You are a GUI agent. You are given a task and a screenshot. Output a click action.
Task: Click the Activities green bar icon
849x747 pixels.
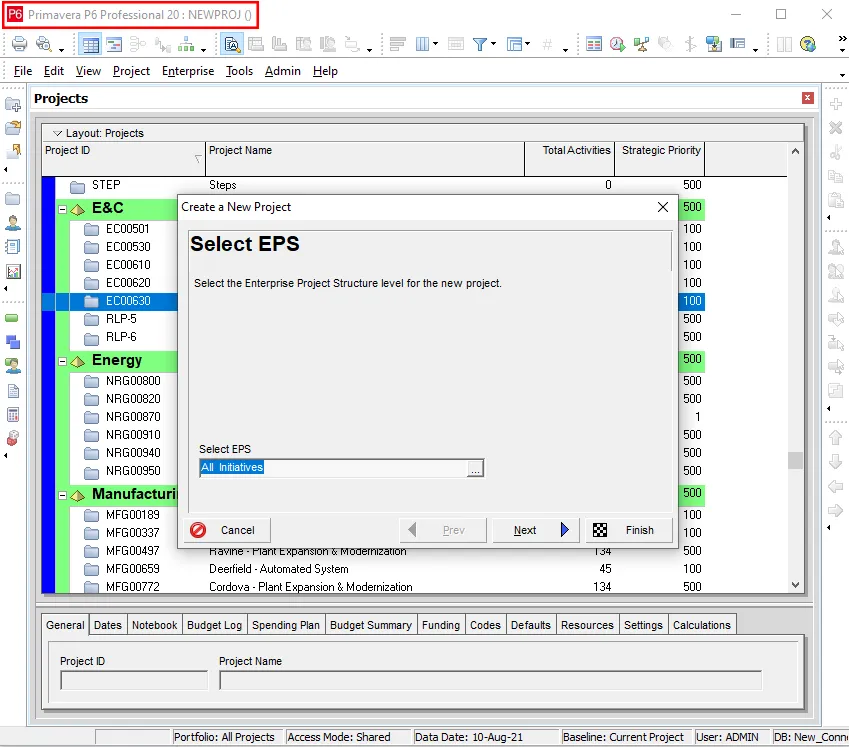pos(13,318)
